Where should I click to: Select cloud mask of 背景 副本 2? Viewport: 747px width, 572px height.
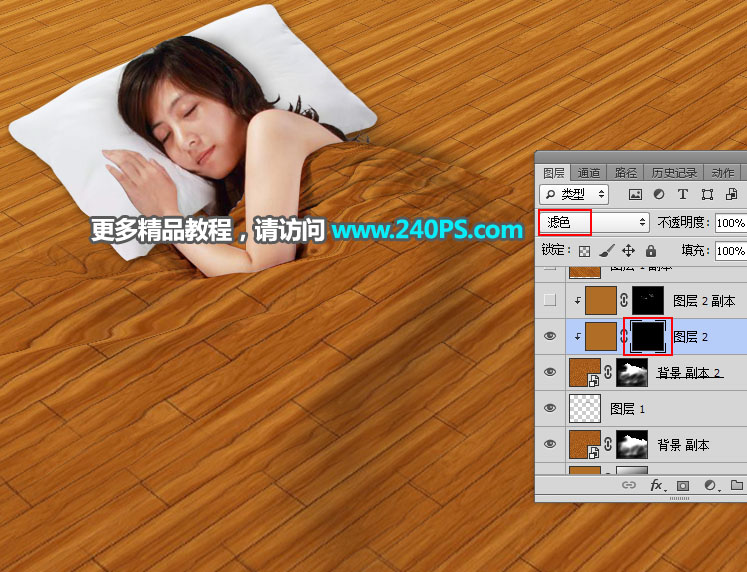tap(632, 372)
